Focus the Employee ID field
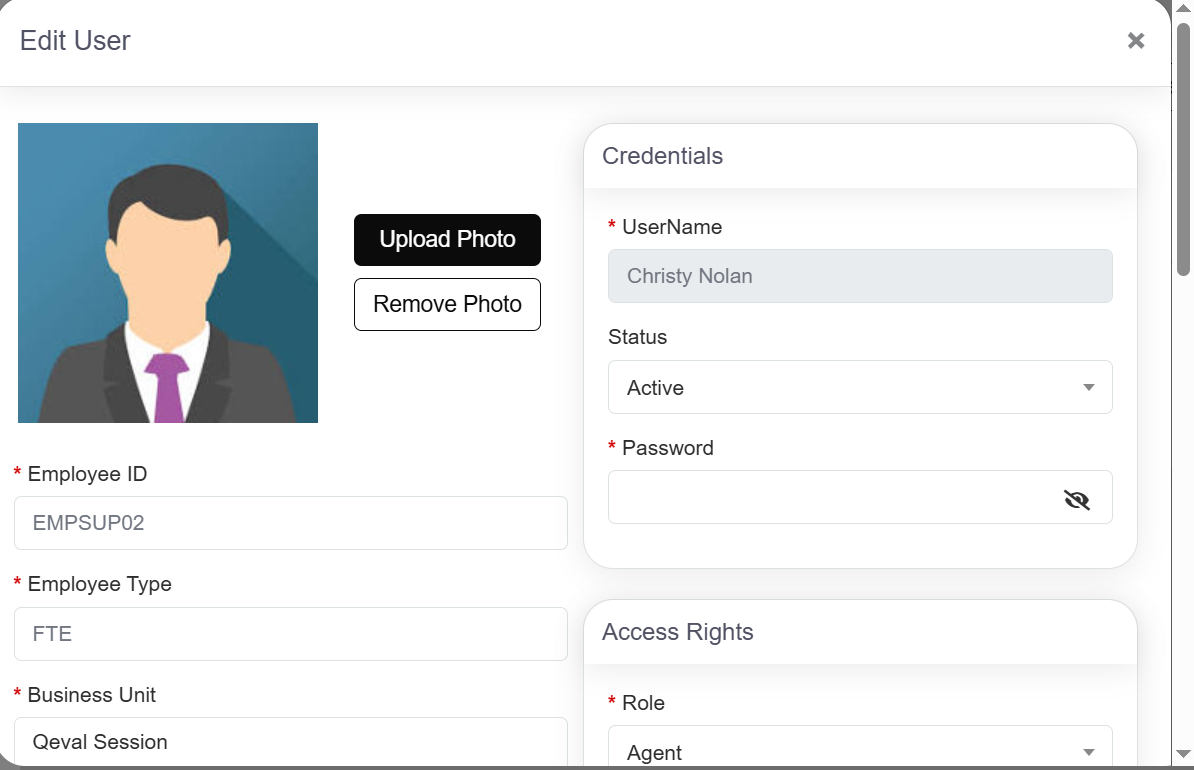Image resolution: width=1194 pixels, height=770 pixels. tap(291, 523)
